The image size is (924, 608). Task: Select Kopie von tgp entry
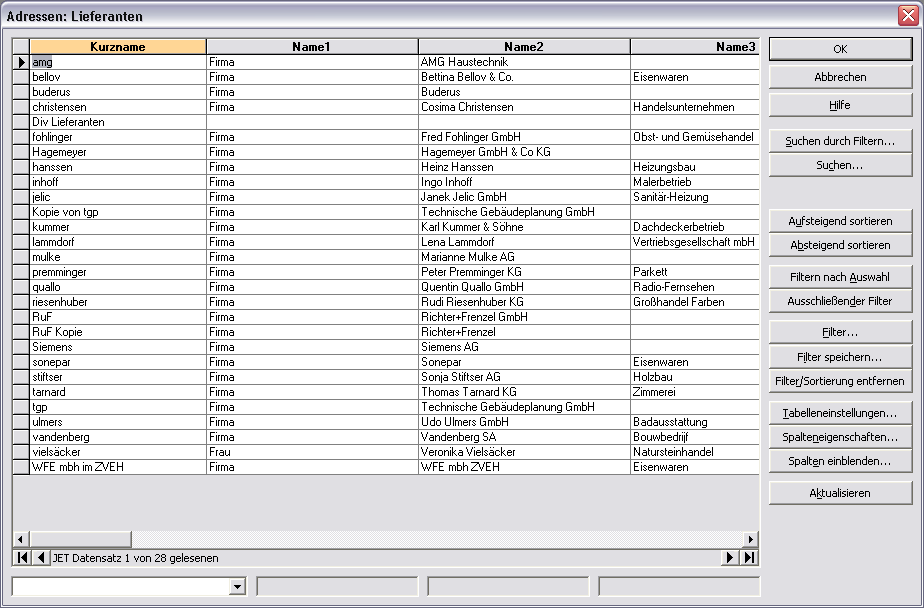[118, 212]
